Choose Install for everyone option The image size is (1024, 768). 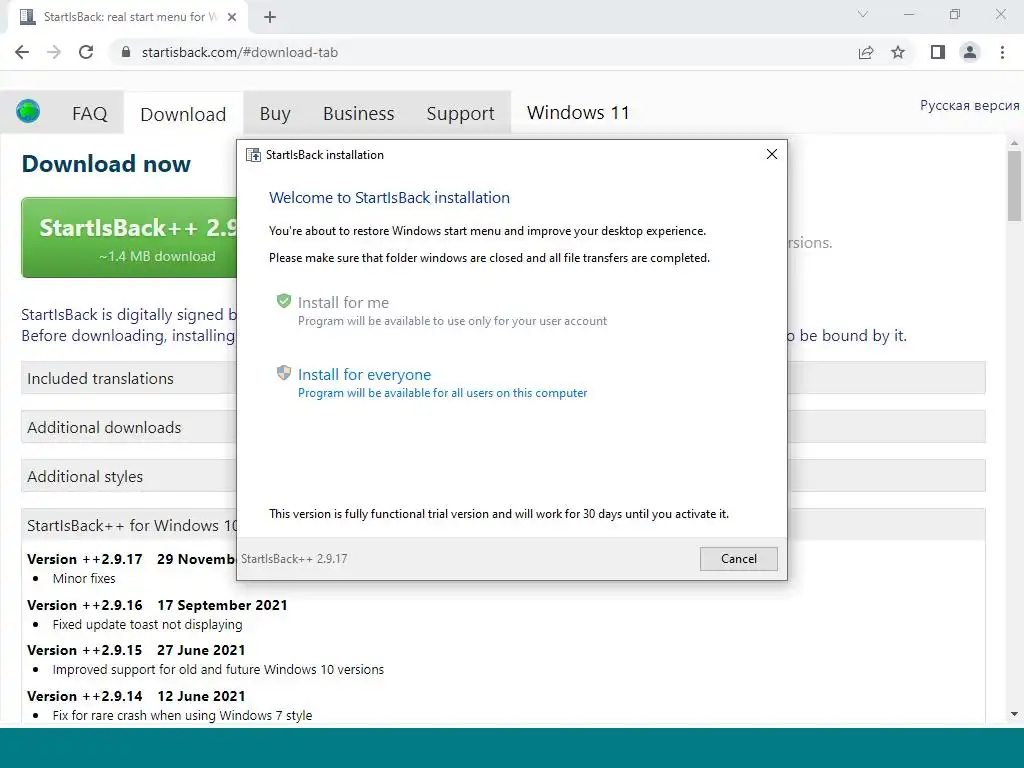[x=441, y=382]
